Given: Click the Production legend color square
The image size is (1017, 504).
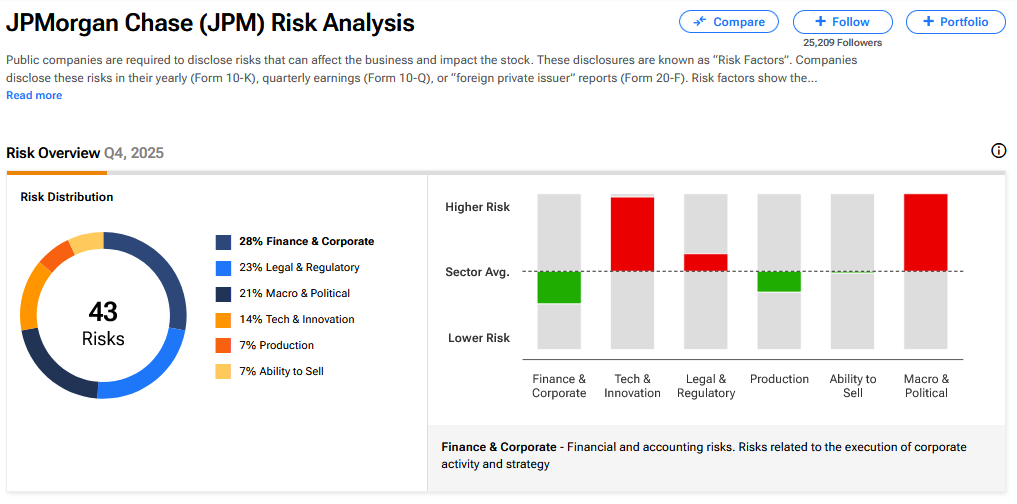Looking at the screenshot, I should [x=223, y=346].
